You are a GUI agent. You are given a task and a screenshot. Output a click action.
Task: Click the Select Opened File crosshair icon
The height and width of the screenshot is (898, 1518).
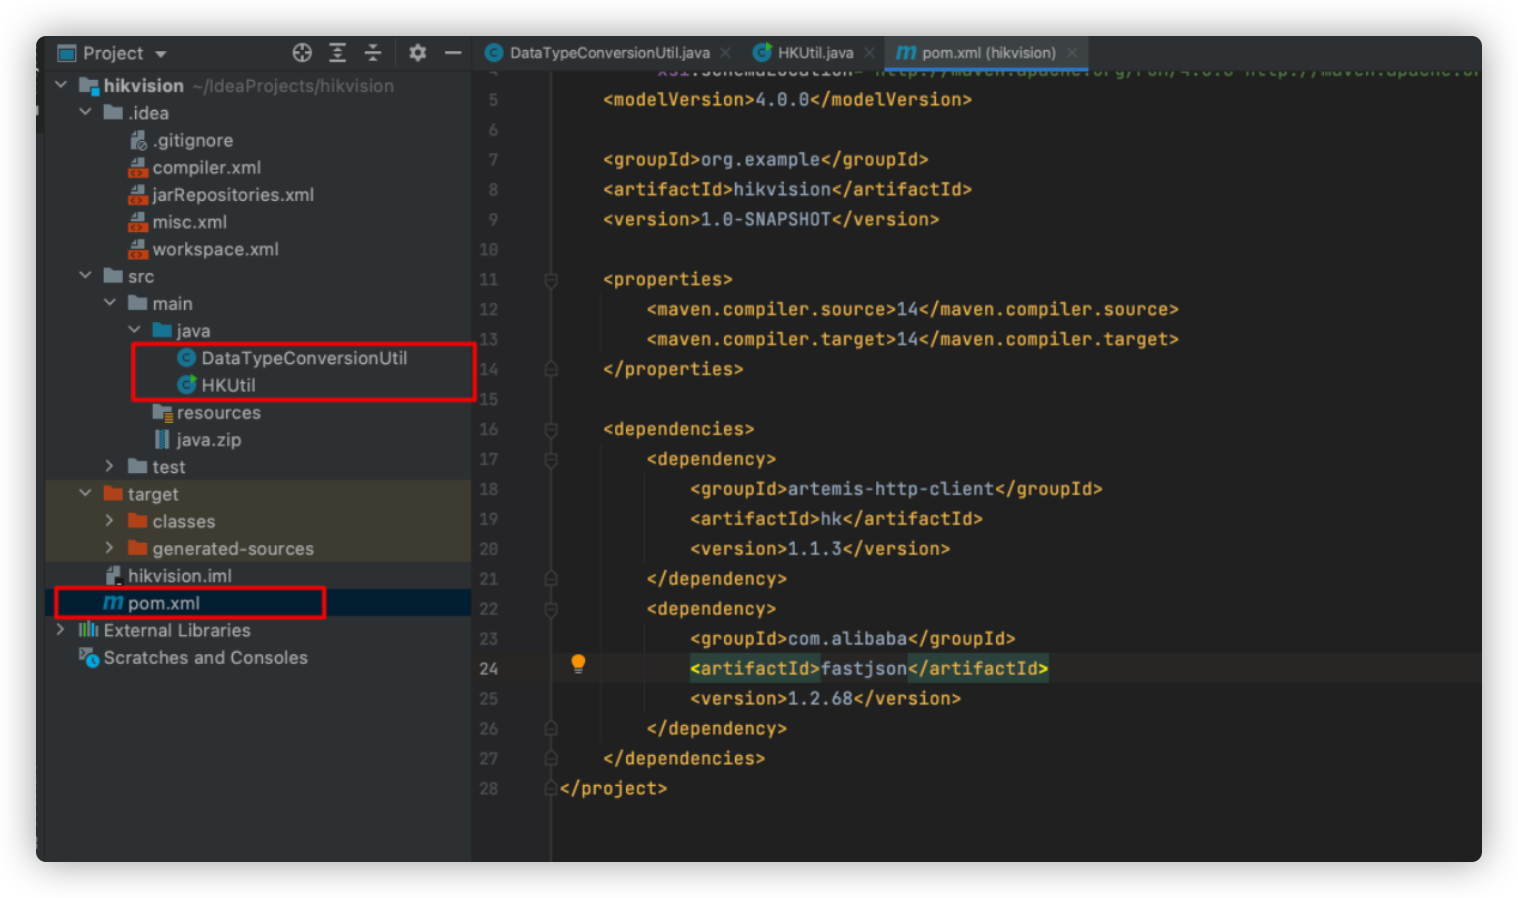point(302,53)
